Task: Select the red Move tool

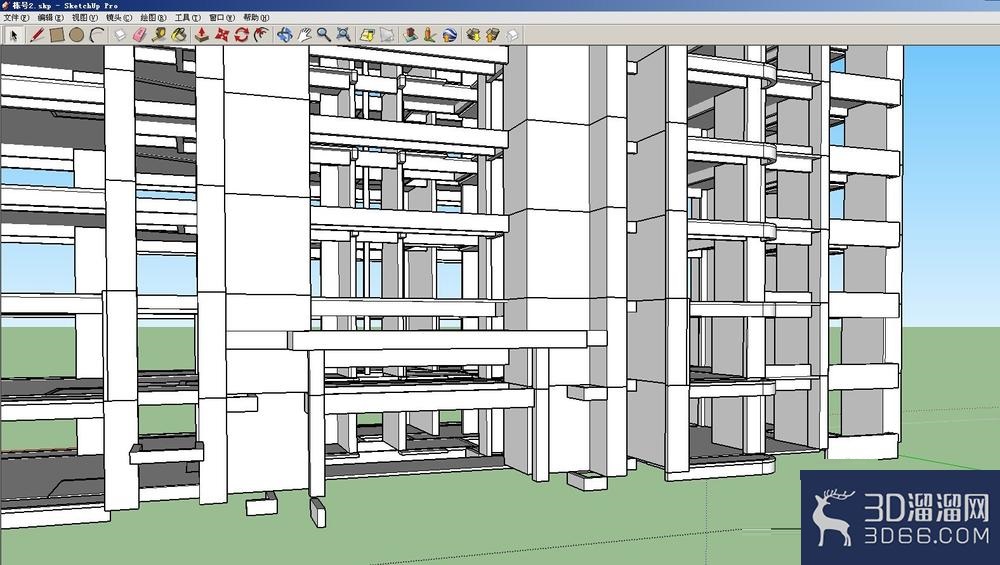Action: (x=221, y=35)
